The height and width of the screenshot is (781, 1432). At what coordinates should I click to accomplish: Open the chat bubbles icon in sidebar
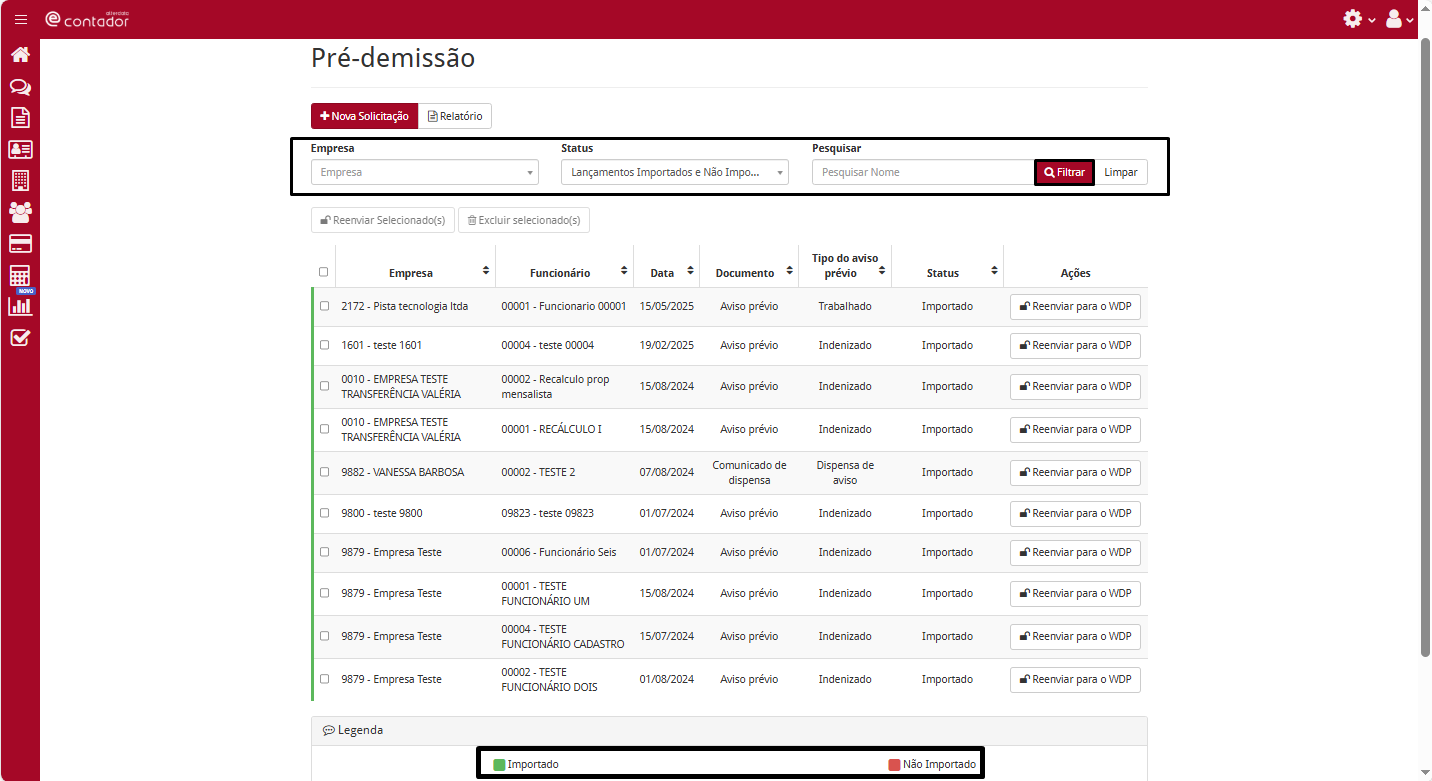[x=20, y=87]
